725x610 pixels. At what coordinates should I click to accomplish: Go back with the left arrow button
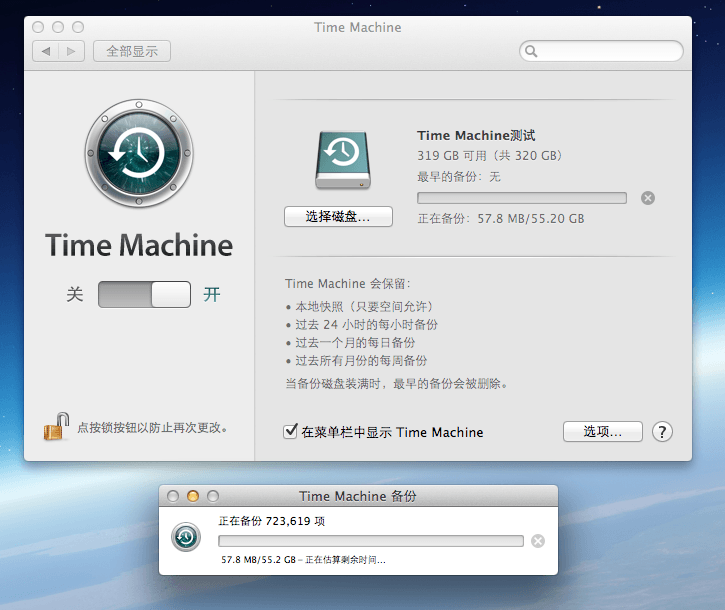(x=45, y=51)
